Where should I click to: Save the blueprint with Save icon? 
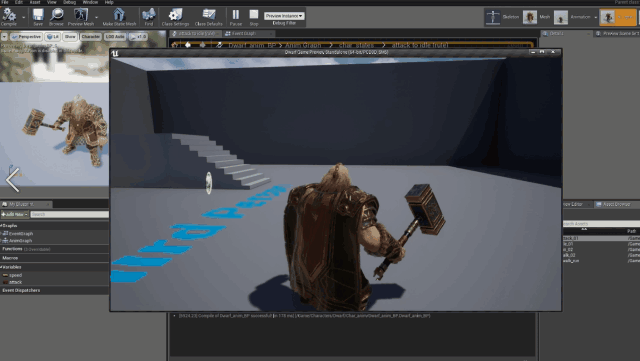[x=38, y=17]
